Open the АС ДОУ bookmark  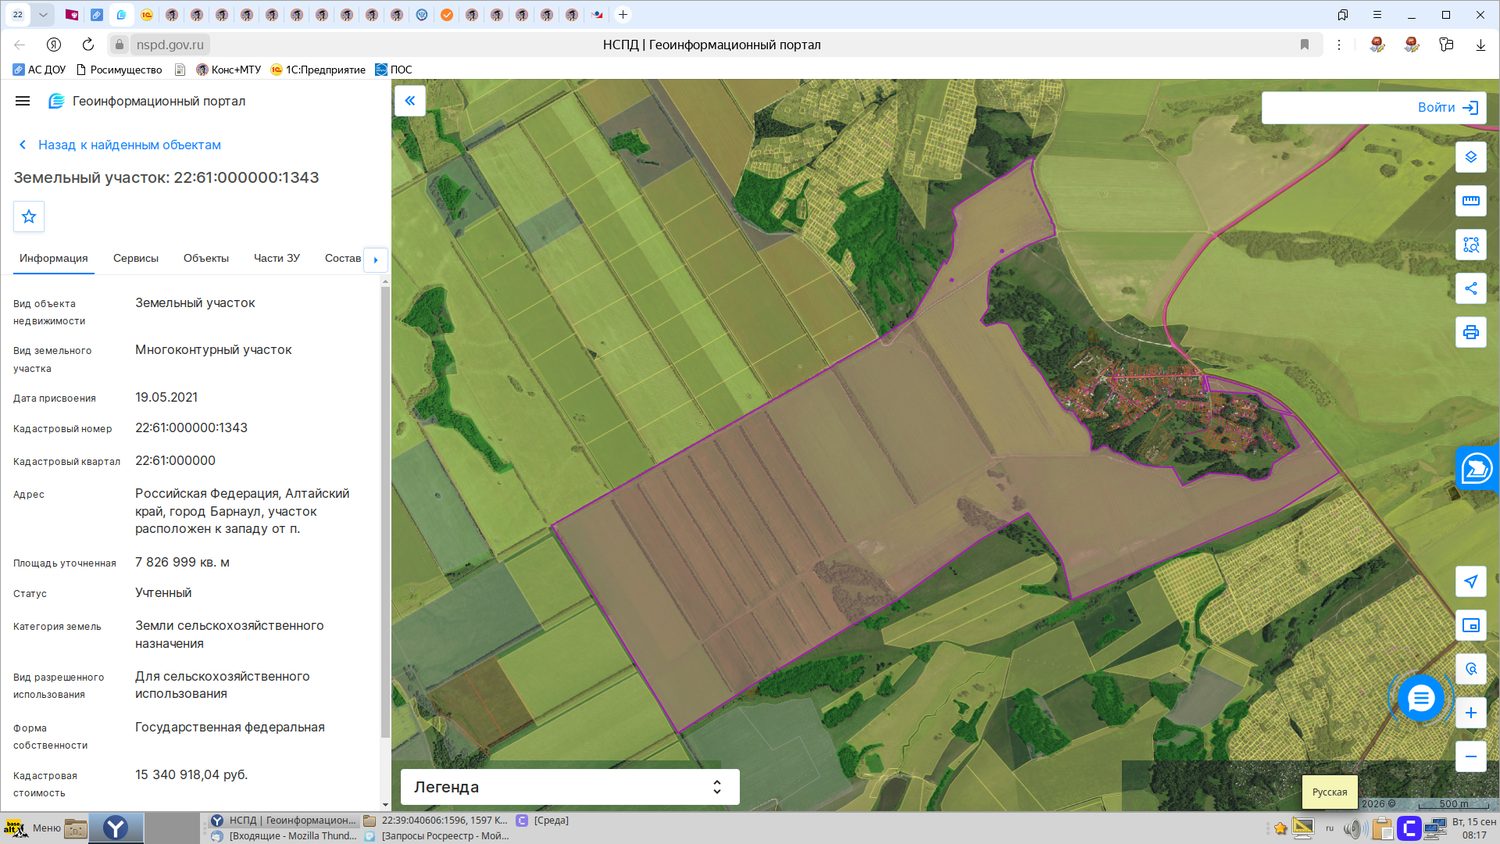pos(39,70)
